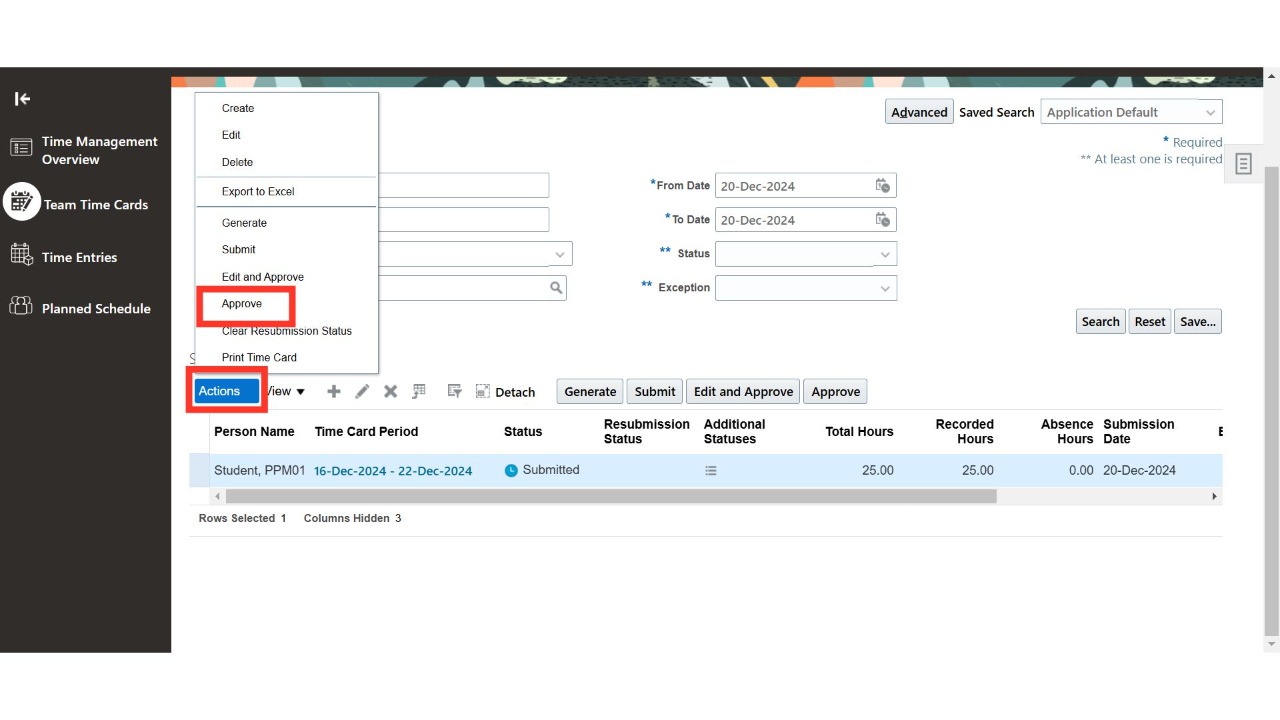Click the Approve toolbar button

836,392
